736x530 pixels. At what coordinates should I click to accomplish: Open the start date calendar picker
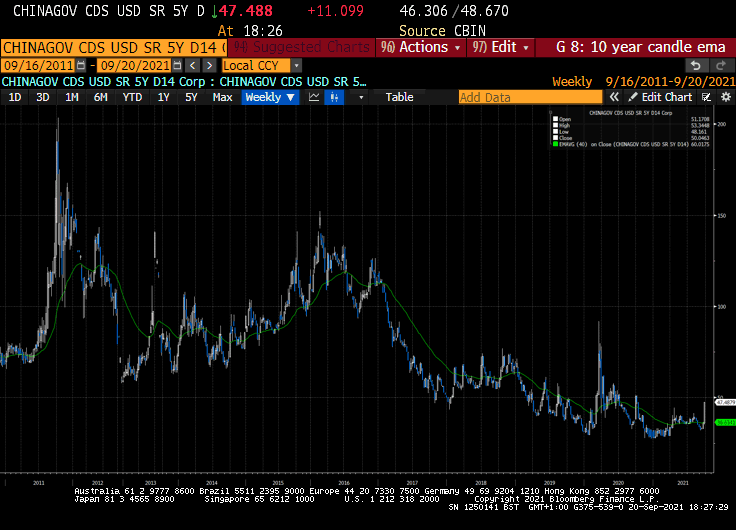coord(81,65)
